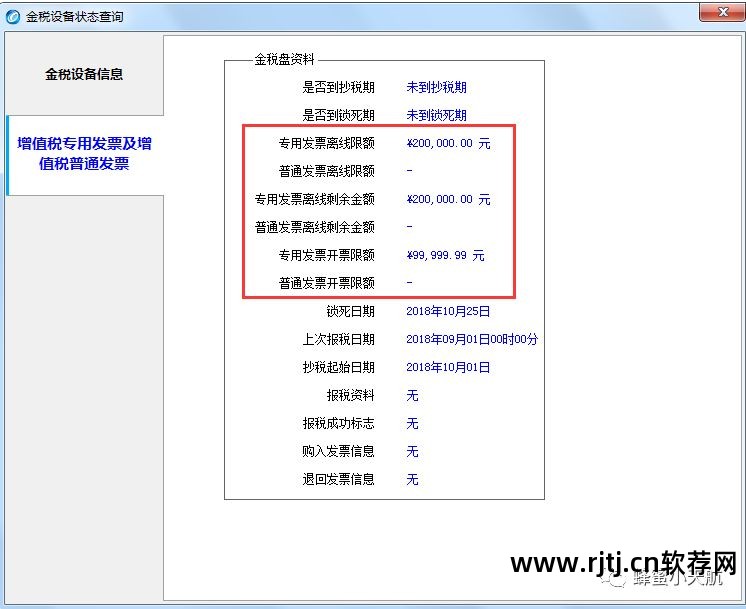Screen dimensions: 746x609
Task: Select the 增值税专用发票及增值税普通发票 tab
Action: 85,154
